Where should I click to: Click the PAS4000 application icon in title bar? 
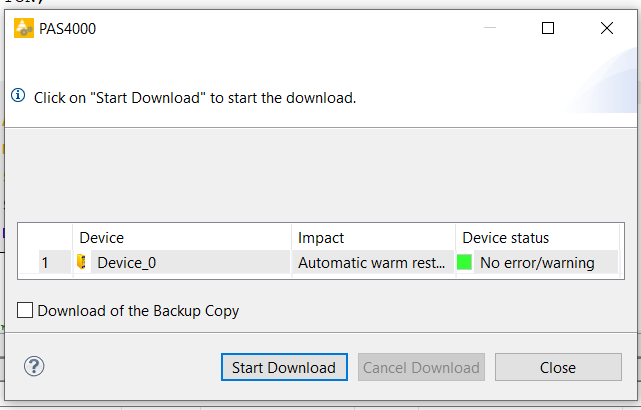coord(24,28)
